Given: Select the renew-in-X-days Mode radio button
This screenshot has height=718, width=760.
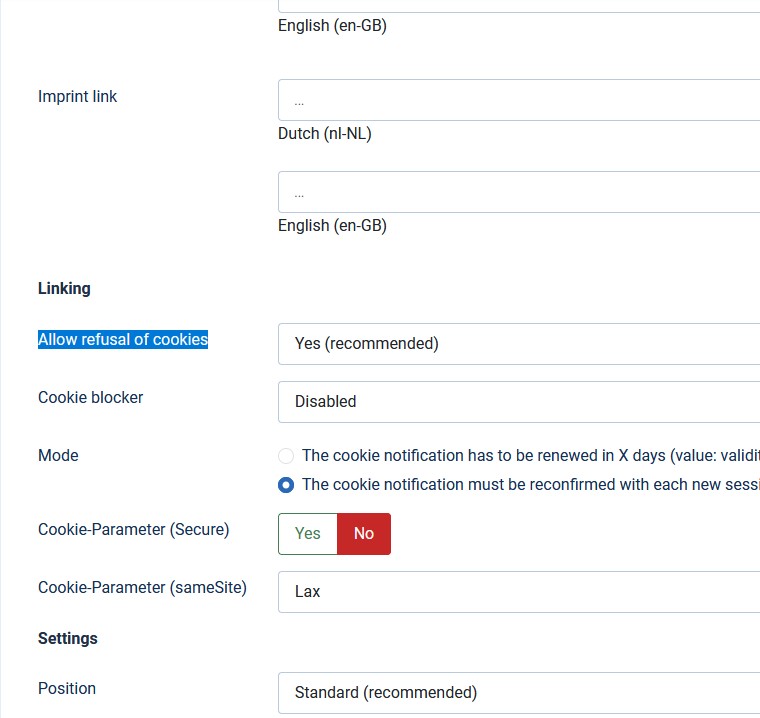Looking at the screenshot, I should [286, 456].
